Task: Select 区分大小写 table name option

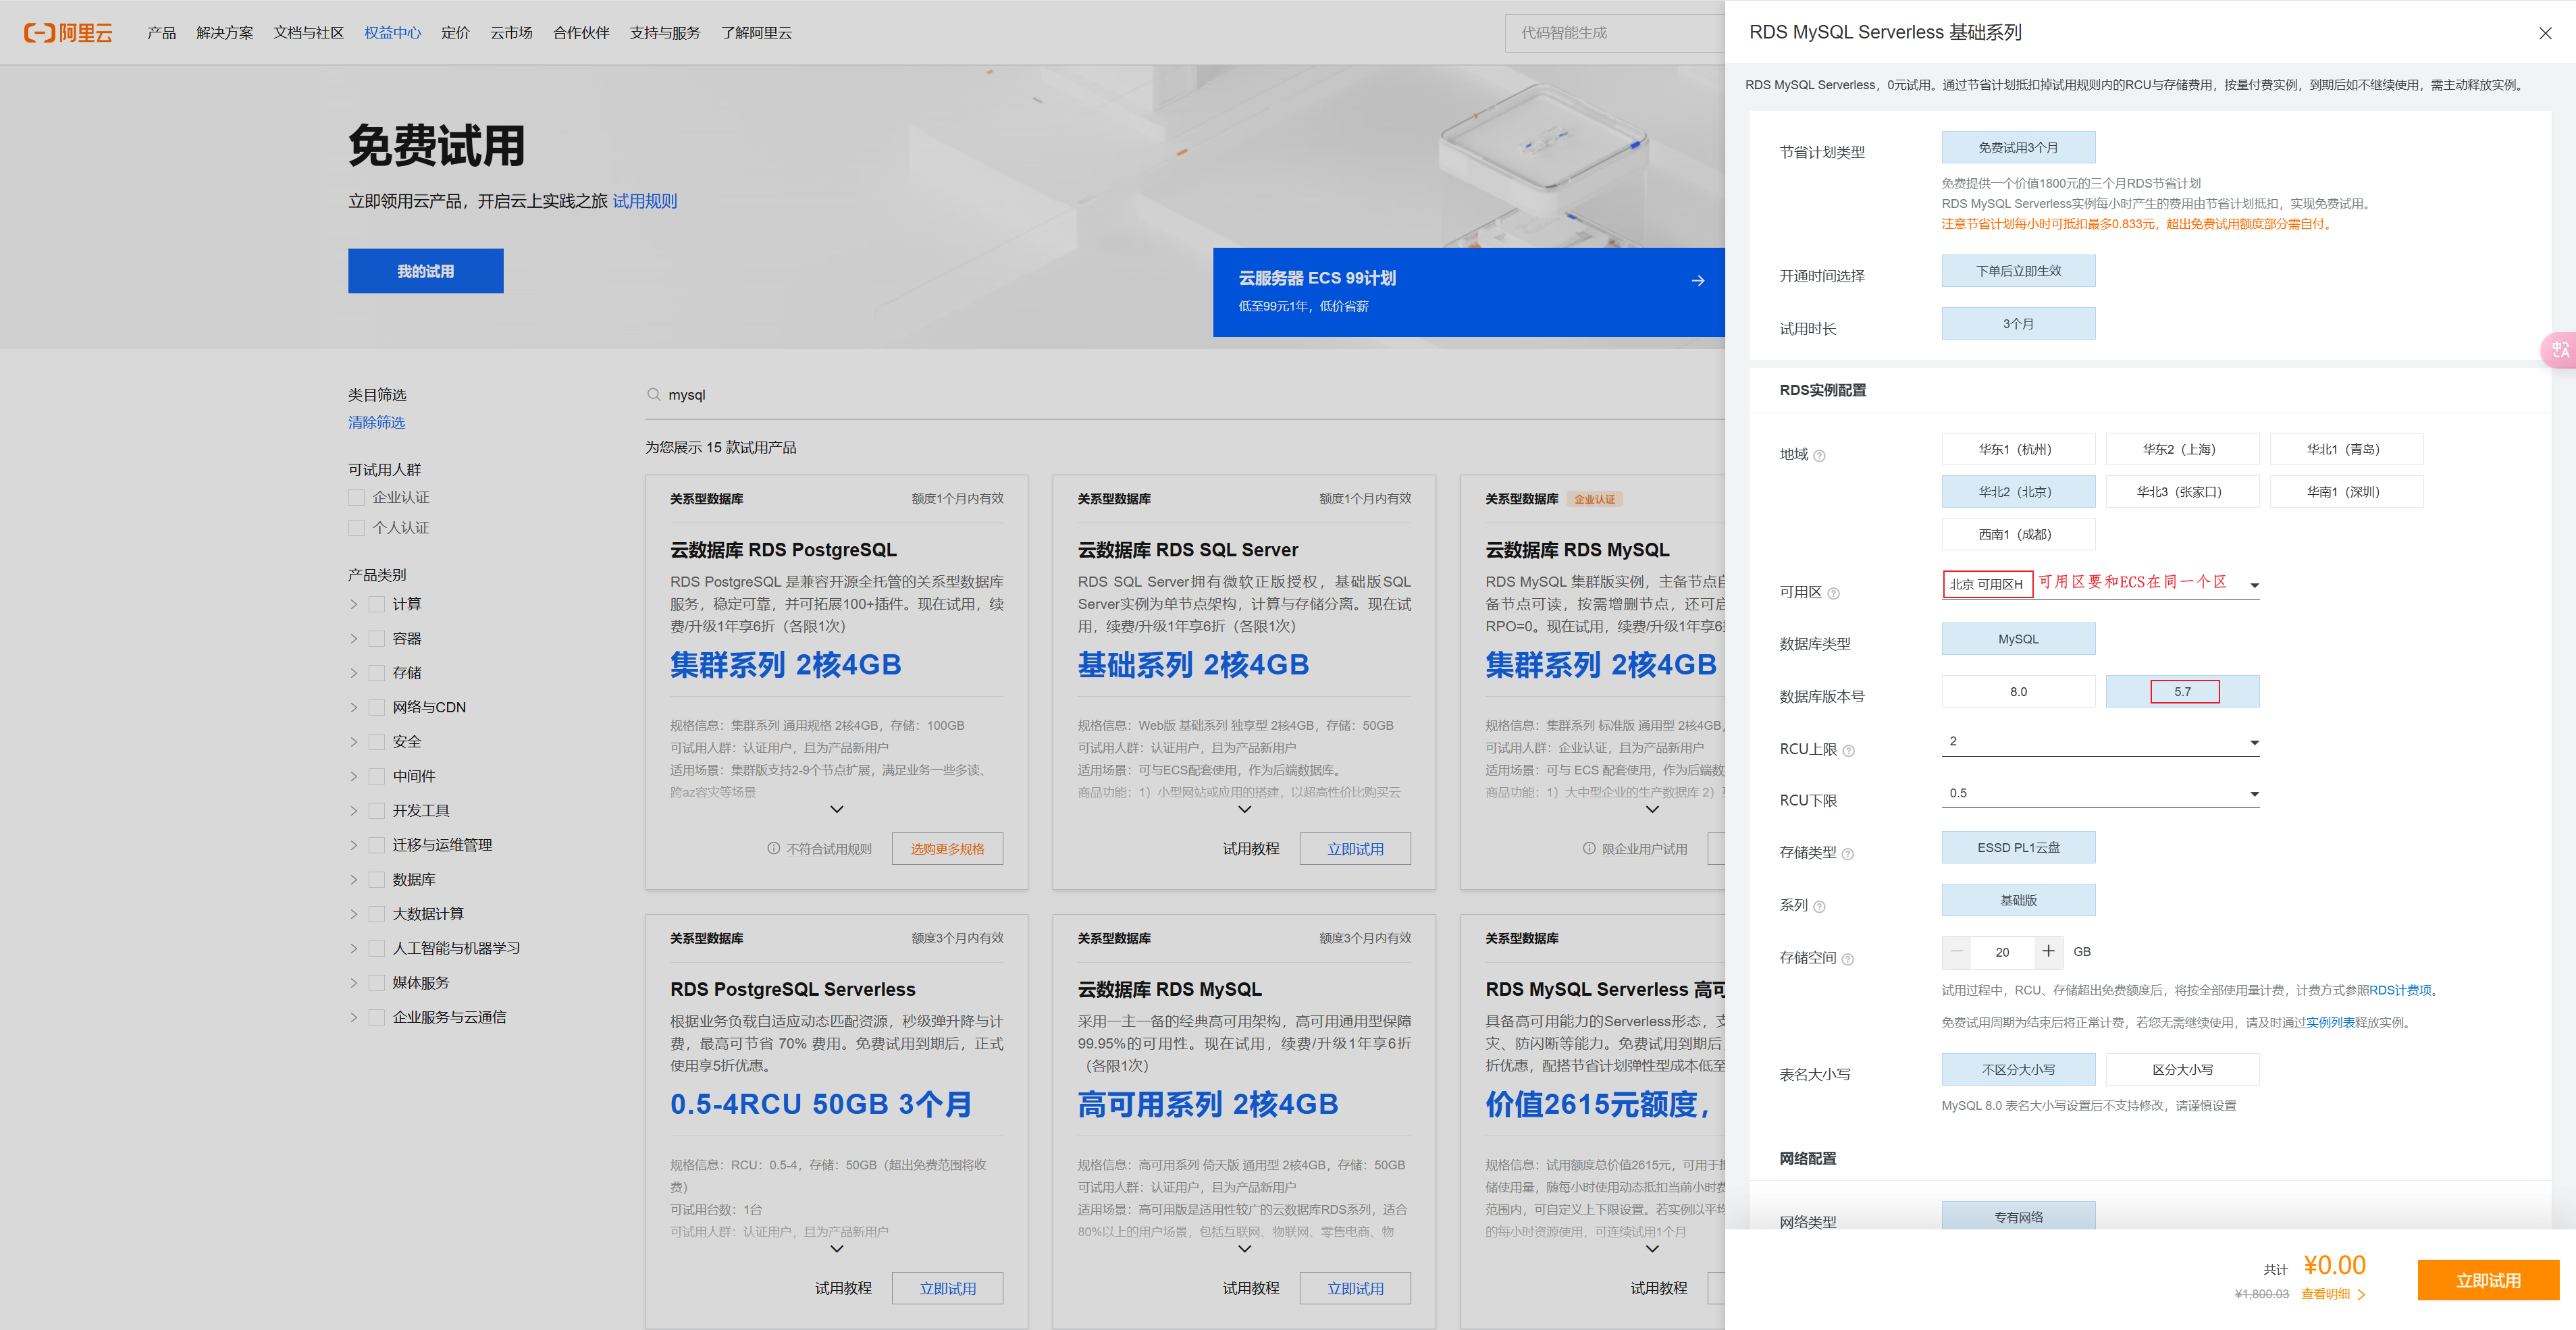Action: pyautogui.click(x=2182, y=1070)
